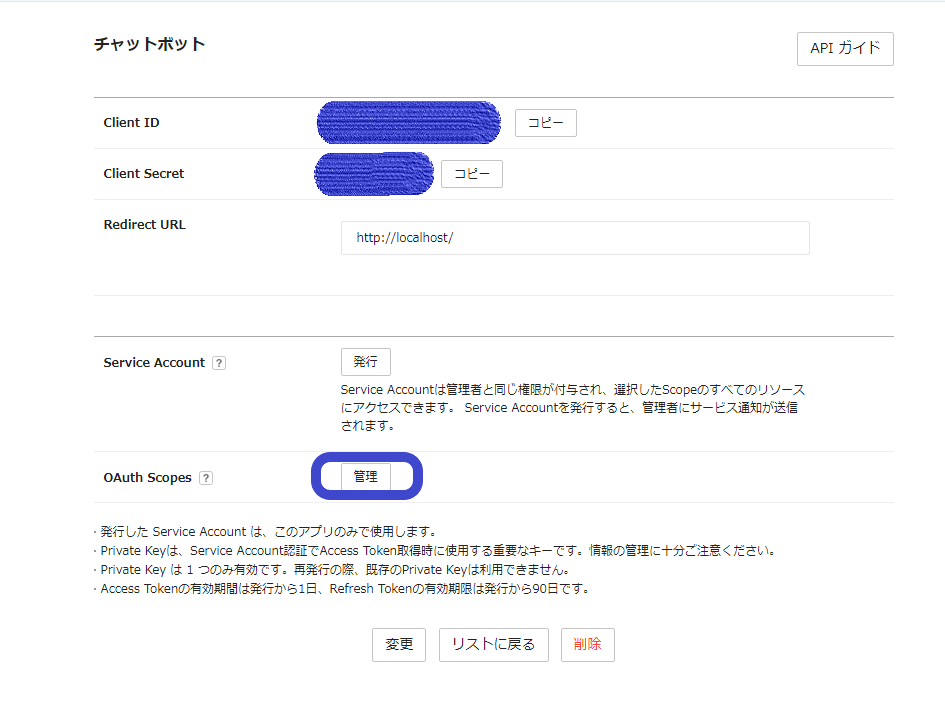The image size is (945, 713).
Task: Copy the Client Secret with its コピー button
Action: [471, 173]
